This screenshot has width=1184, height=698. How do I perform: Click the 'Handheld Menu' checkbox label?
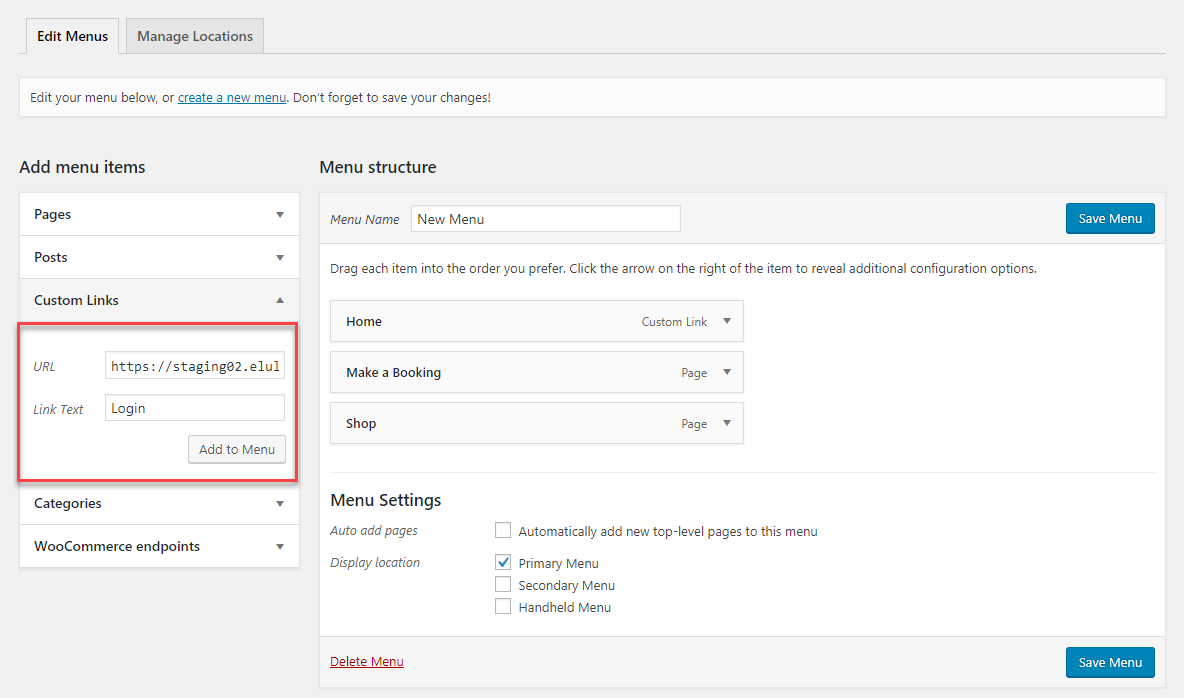coord(564,607)
